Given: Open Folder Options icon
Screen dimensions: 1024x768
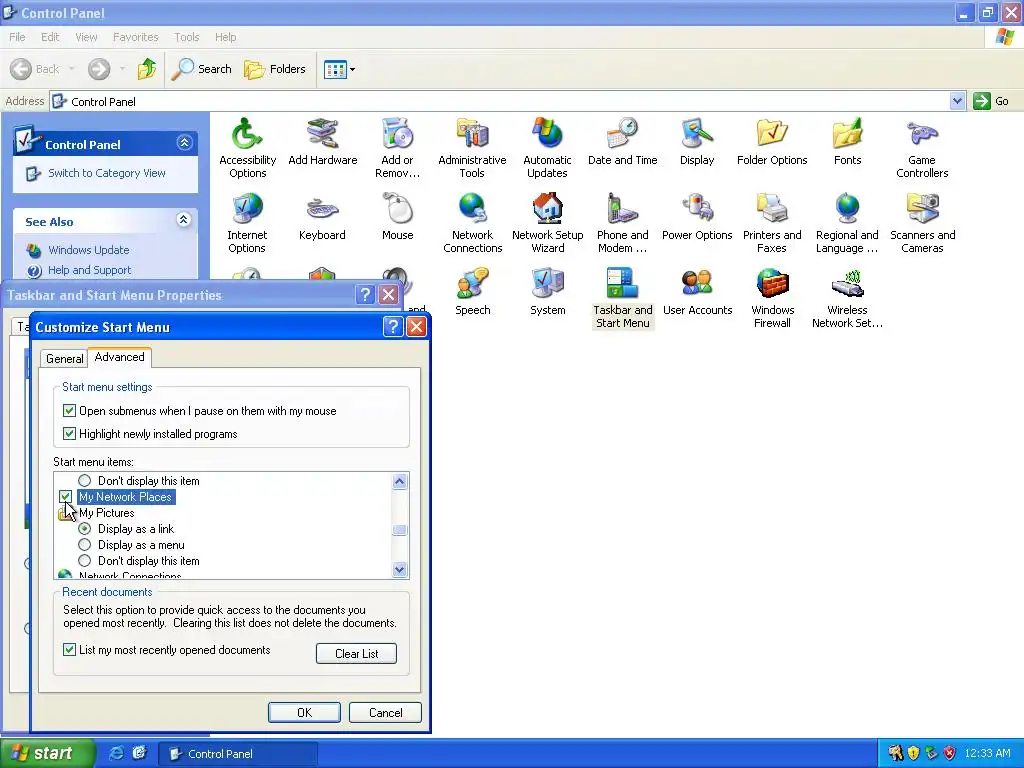Looking at the screenshot, I should [772, 141].
